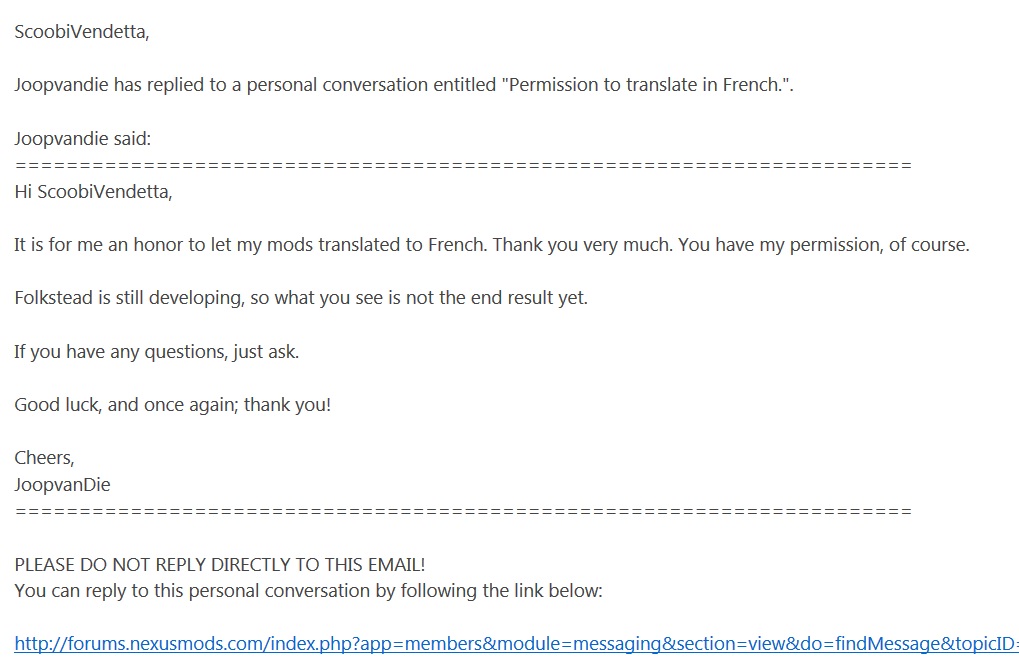
Task: Click the upper equals-sign separator line
Action: click(463, 165)
